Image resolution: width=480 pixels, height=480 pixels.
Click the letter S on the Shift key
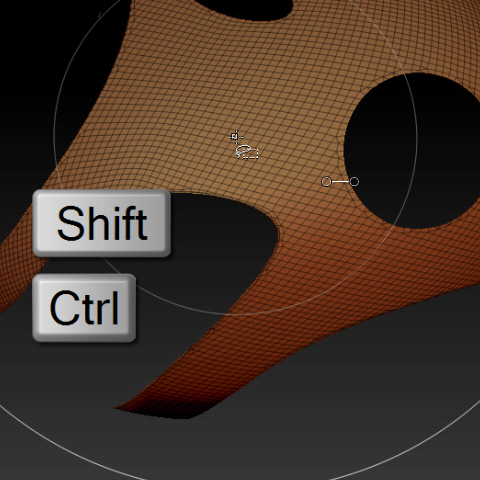tap(69, 223)
